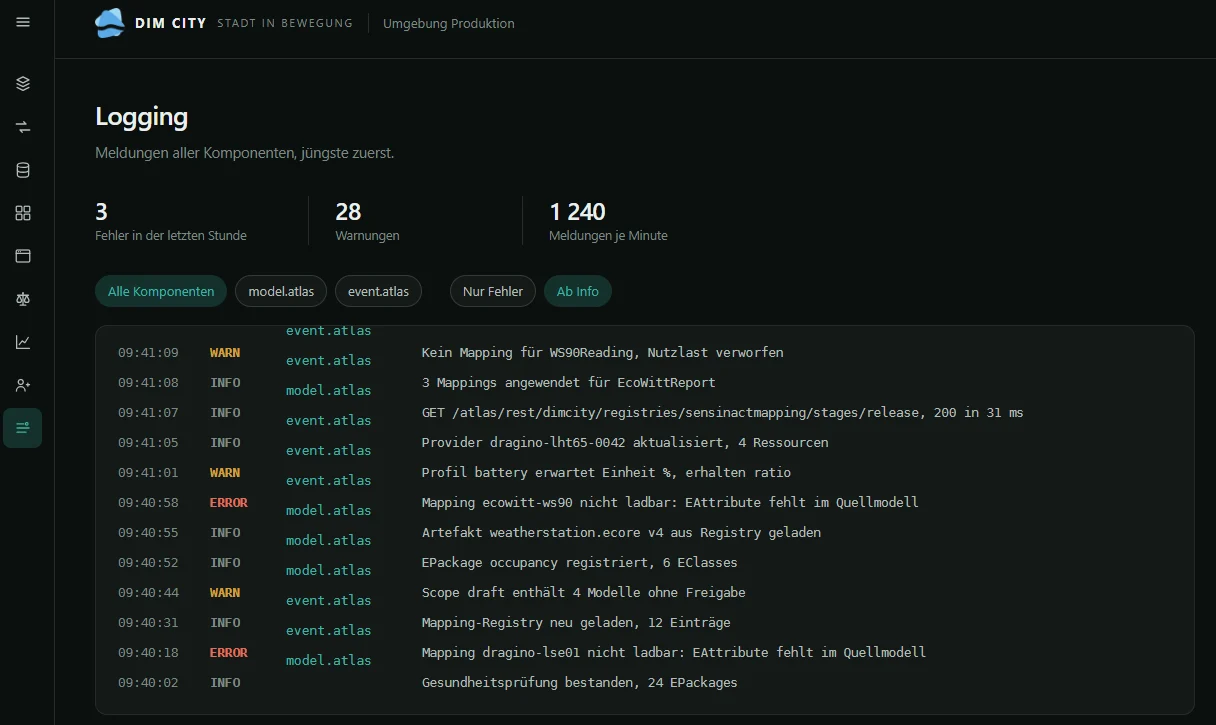Viewport: 1216px width, 725px height.
Task: Click message Mapping-Registry neu geladen, 12 Einträge
Action: [576, 622]
